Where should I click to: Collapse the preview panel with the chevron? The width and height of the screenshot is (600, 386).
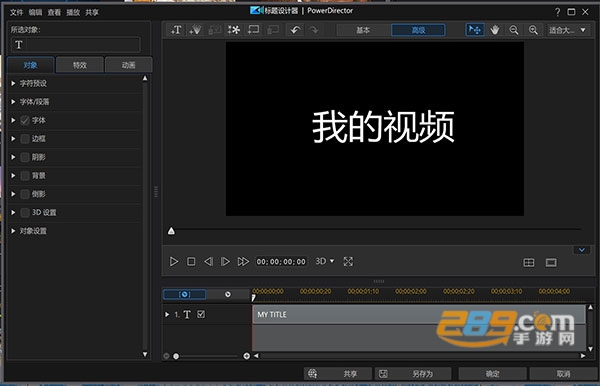tap(582, 250)
